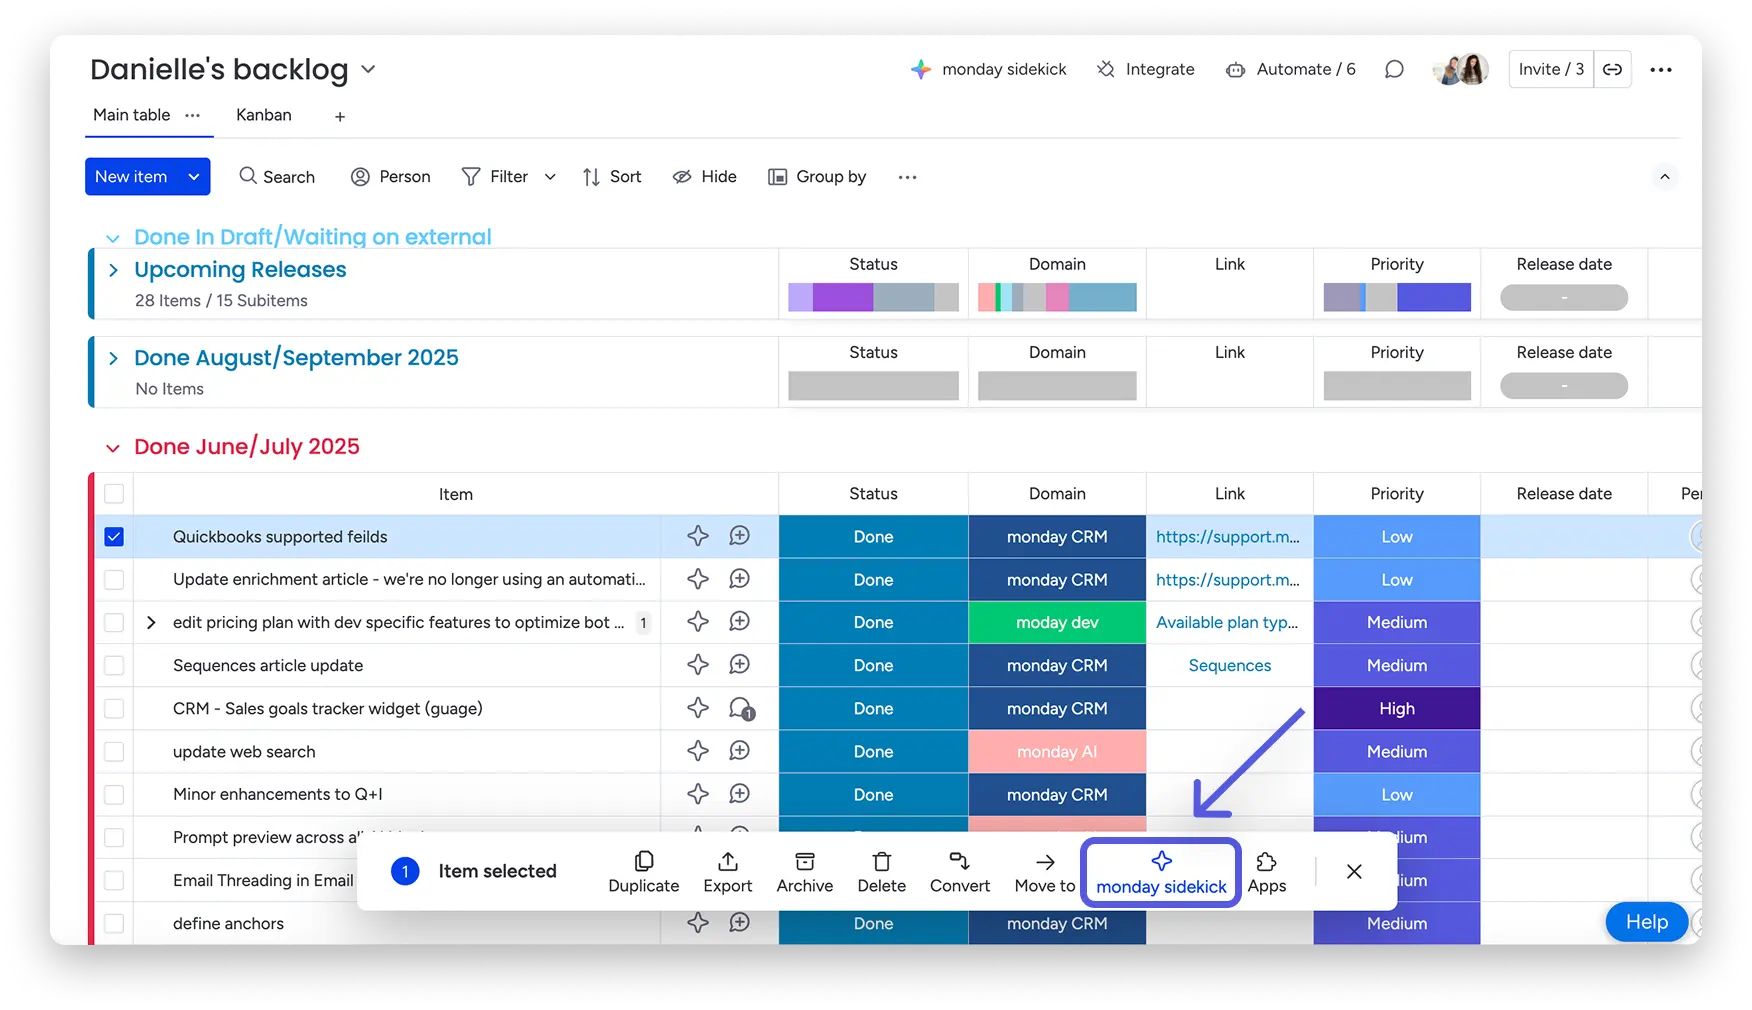
Task: Check the Sequences article update row
Action: click(x=114, y=666)
